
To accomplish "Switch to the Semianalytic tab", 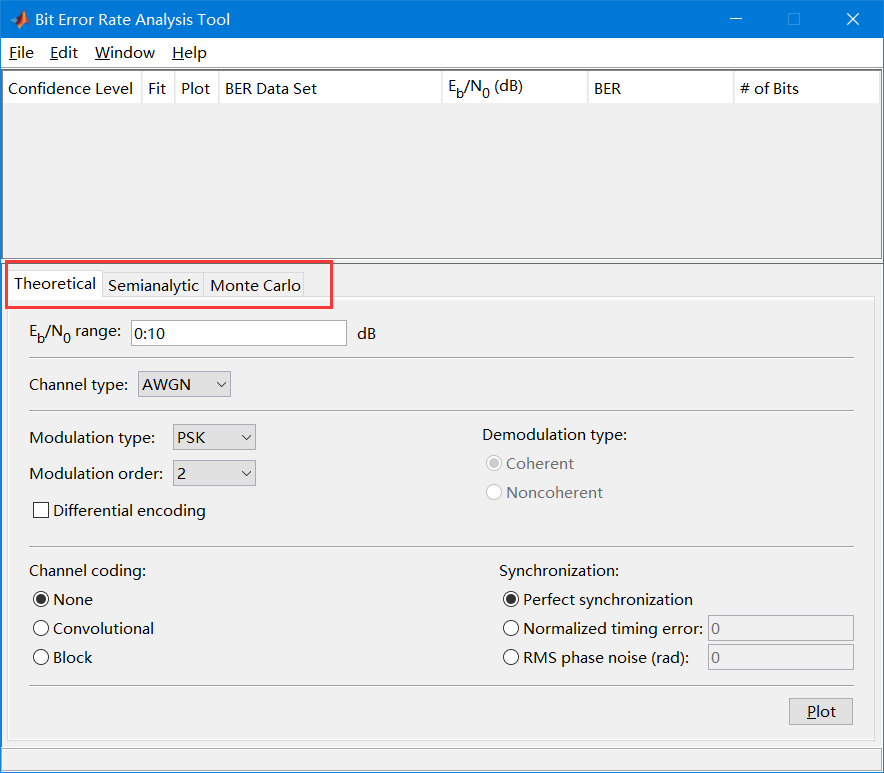I will click(153, 285).
